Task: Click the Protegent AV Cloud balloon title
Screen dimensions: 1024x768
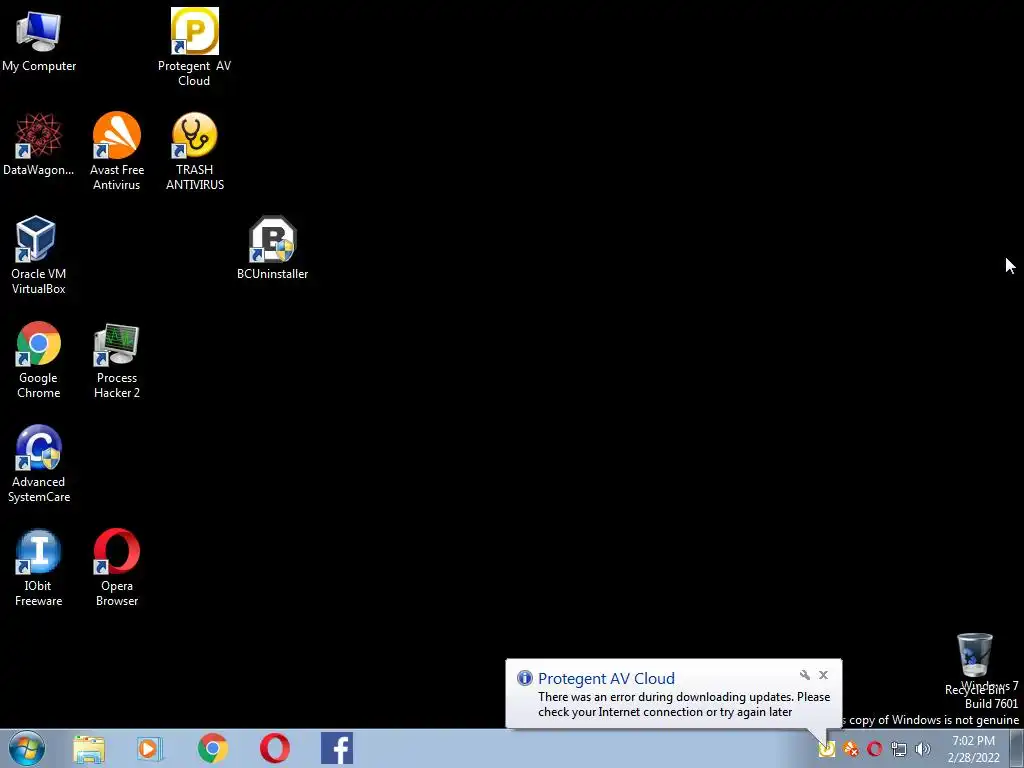Action: tap(606, 679)
